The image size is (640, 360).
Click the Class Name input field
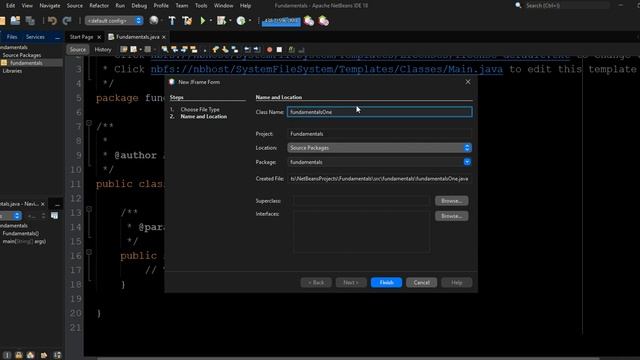(x=380, y=112)
